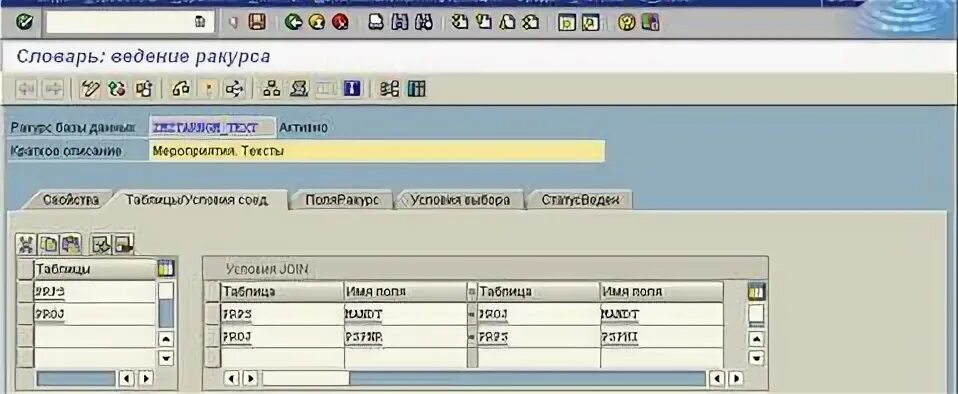This screenshot has height=394, width=958.
Task: Open the Условия выбора tab
Action: tap(461, 200)
